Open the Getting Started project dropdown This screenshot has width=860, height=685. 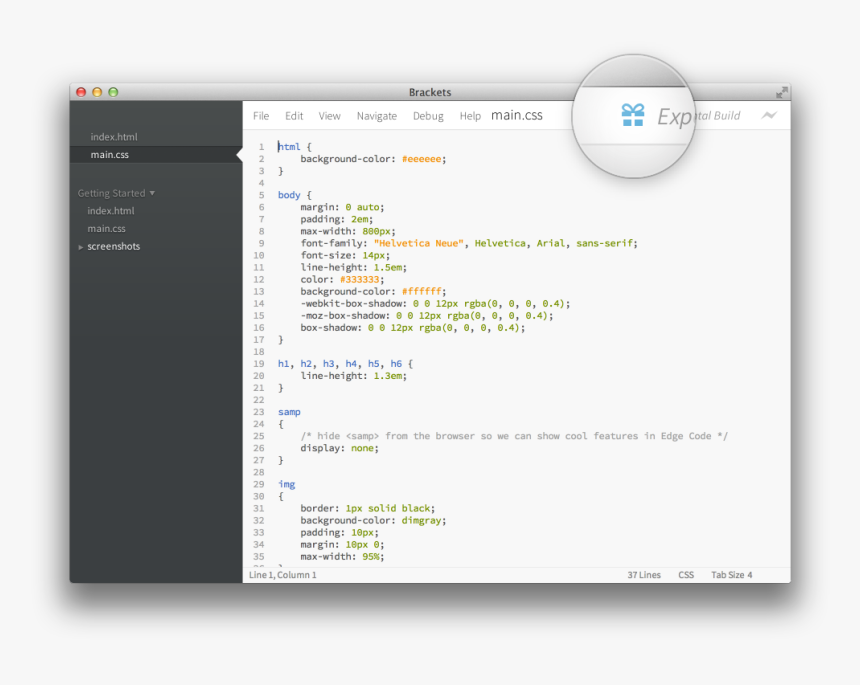[116, 193]
